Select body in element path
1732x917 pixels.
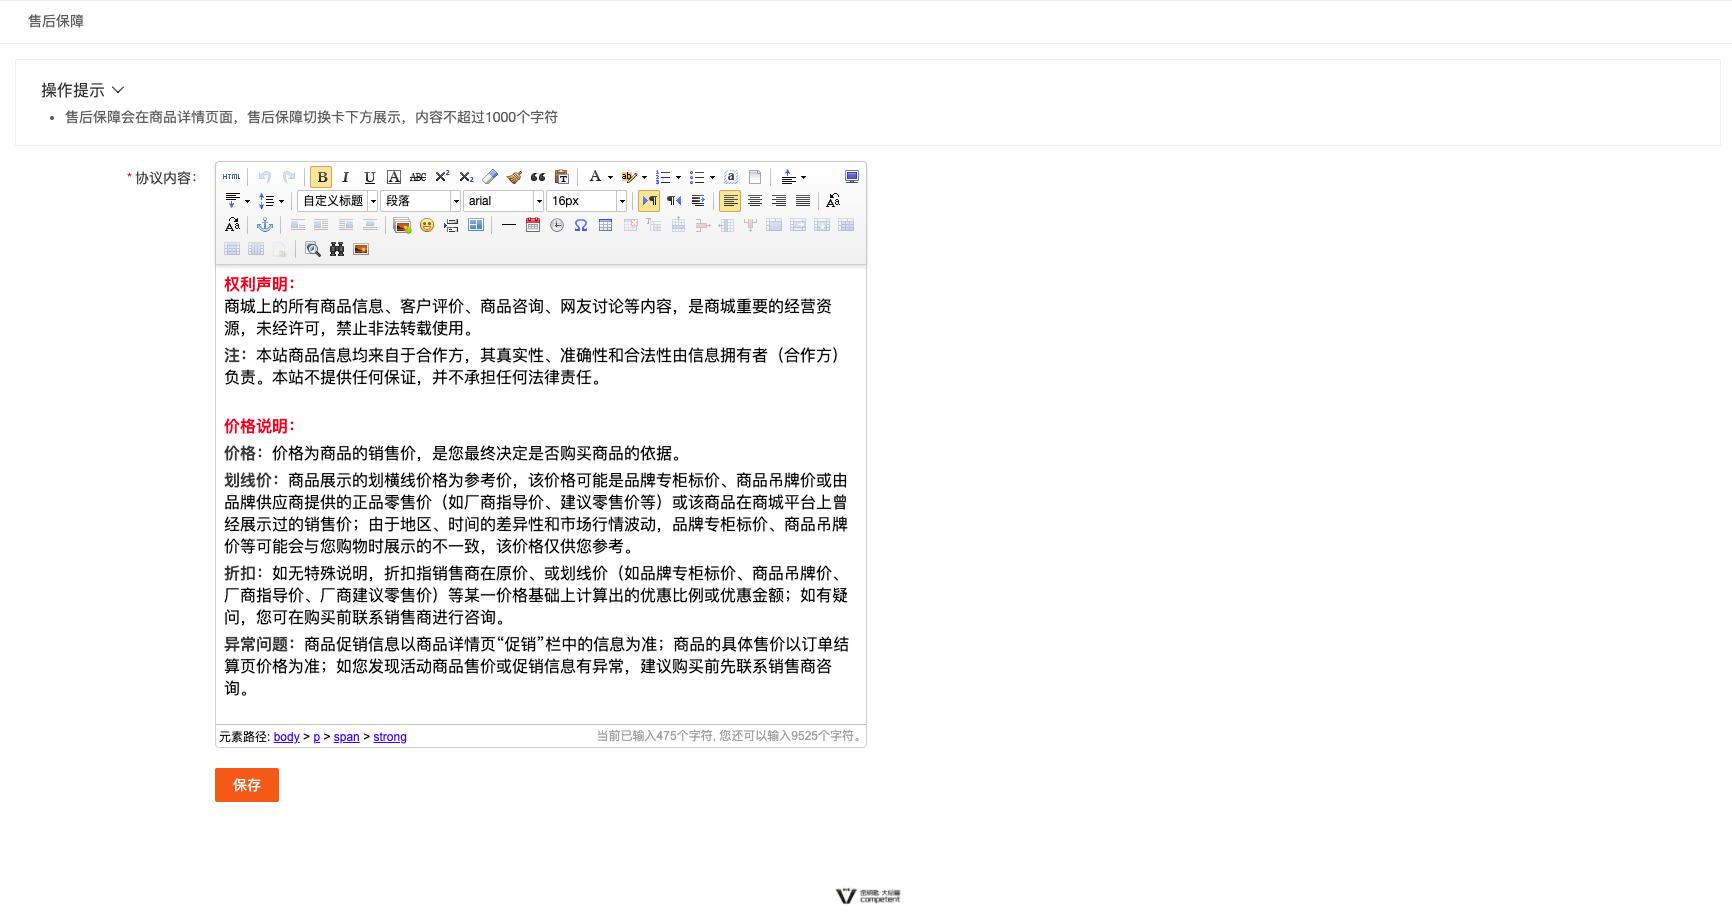coord(287,737)
